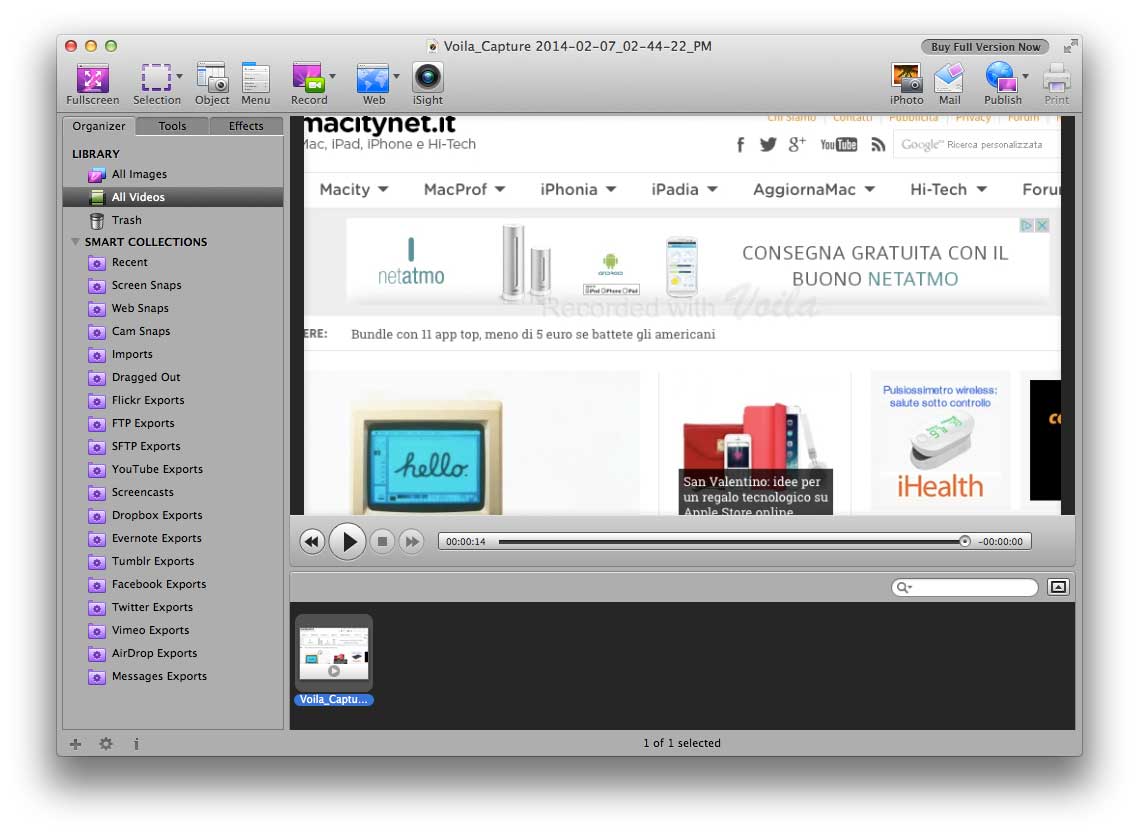The width and height of the screenshot is (1139, 835).
Task: Add a new collection with plus icon
Action: pyautogui.click(x=76, y=743)
